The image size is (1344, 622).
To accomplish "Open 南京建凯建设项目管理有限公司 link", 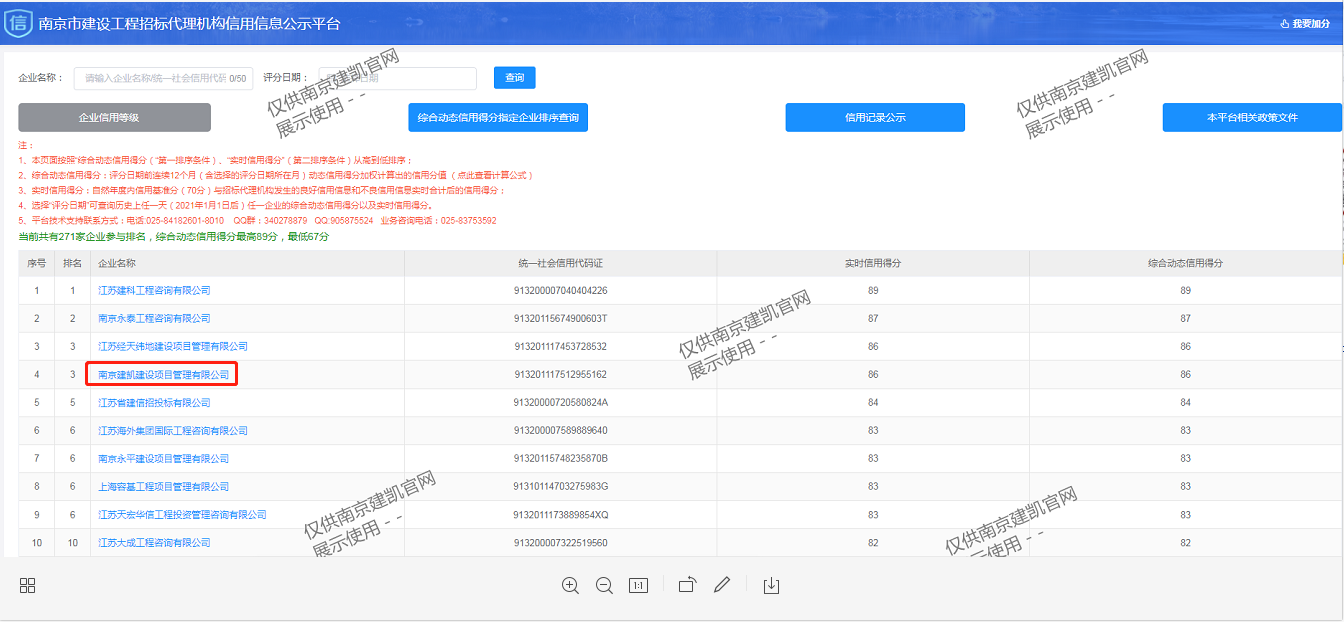I will pyautogui.click(x=163, y=375).
